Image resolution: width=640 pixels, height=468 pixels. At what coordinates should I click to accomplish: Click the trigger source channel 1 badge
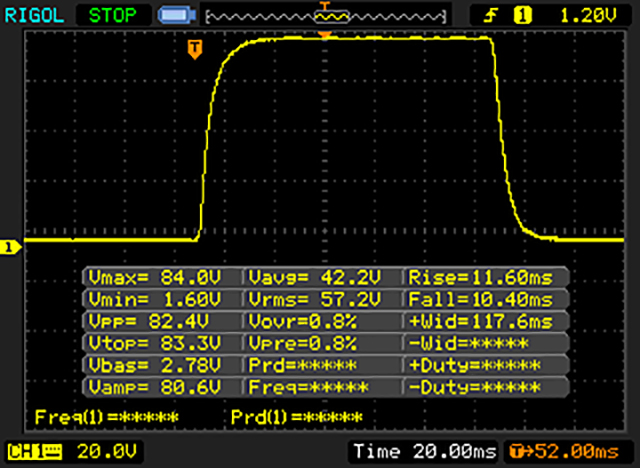(521, 16)
